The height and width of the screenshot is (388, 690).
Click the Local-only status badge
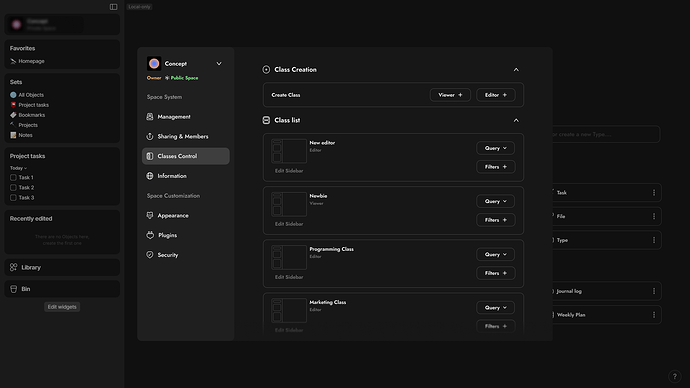tap(139, 7)
